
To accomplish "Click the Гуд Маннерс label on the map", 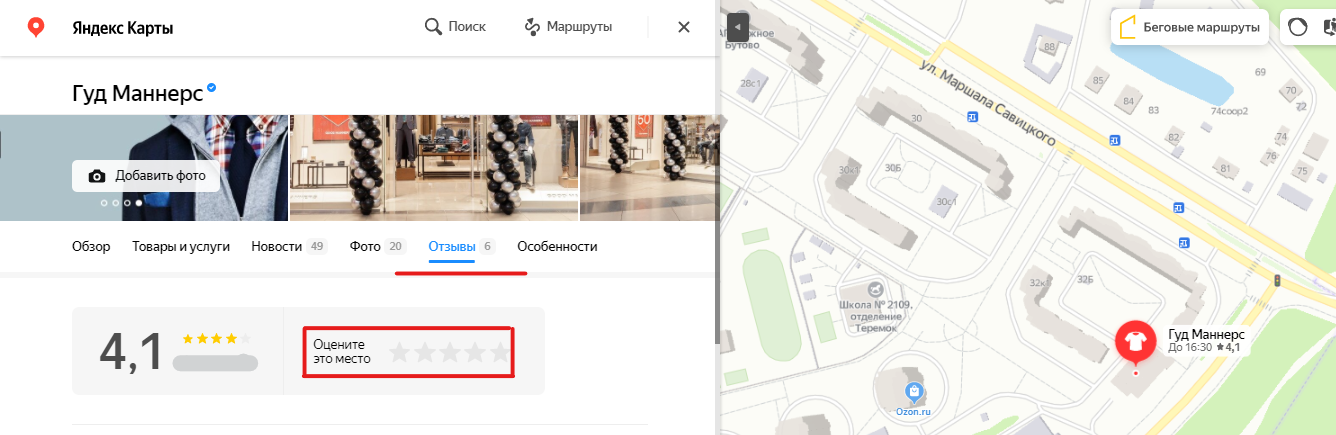I will [x=1206, y=333].
